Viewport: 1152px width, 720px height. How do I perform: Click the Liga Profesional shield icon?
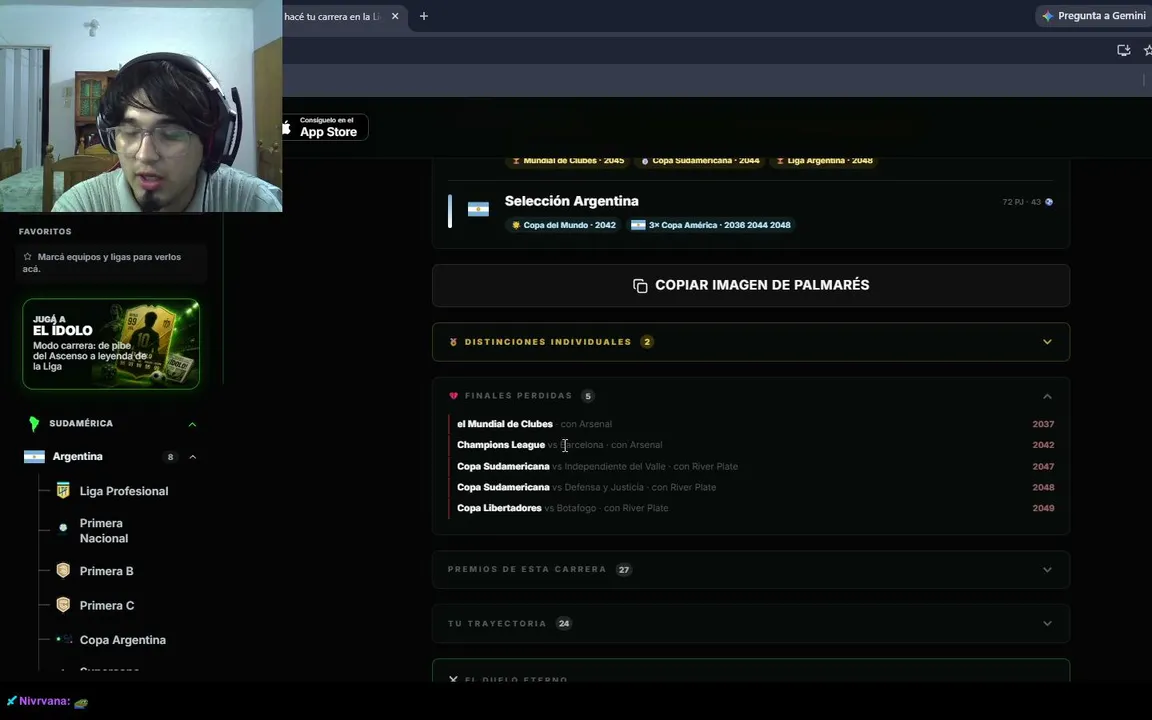click(x=63, y=491)
